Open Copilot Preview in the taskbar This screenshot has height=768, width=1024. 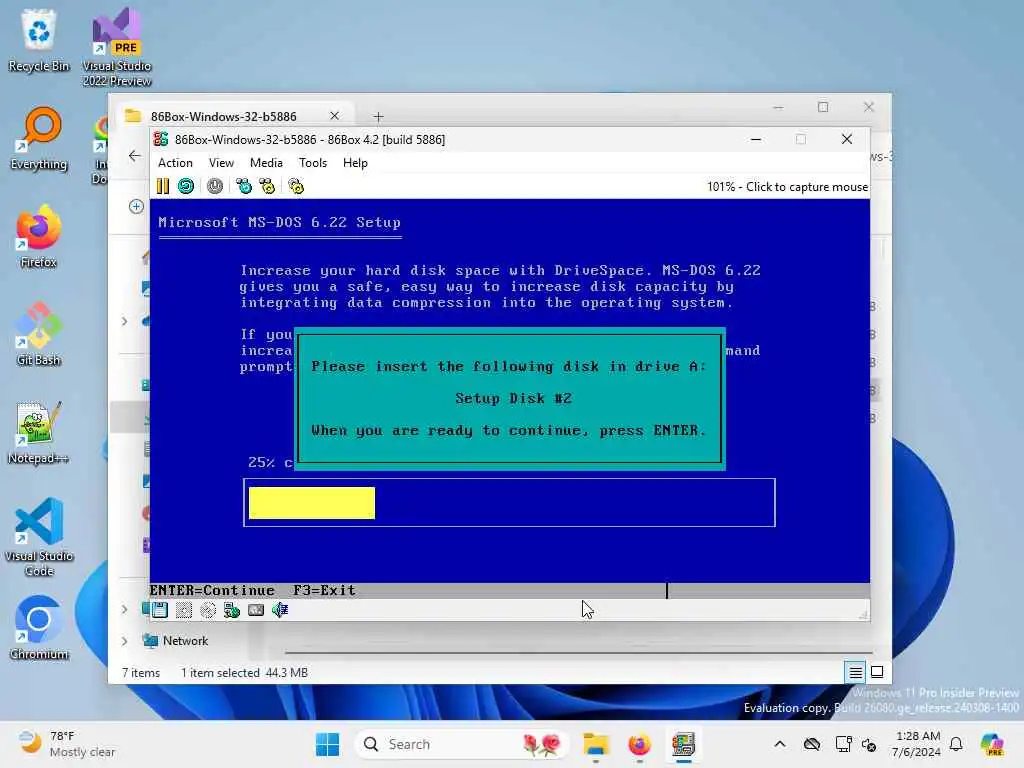pyautogui.click(x=992, y=744)
